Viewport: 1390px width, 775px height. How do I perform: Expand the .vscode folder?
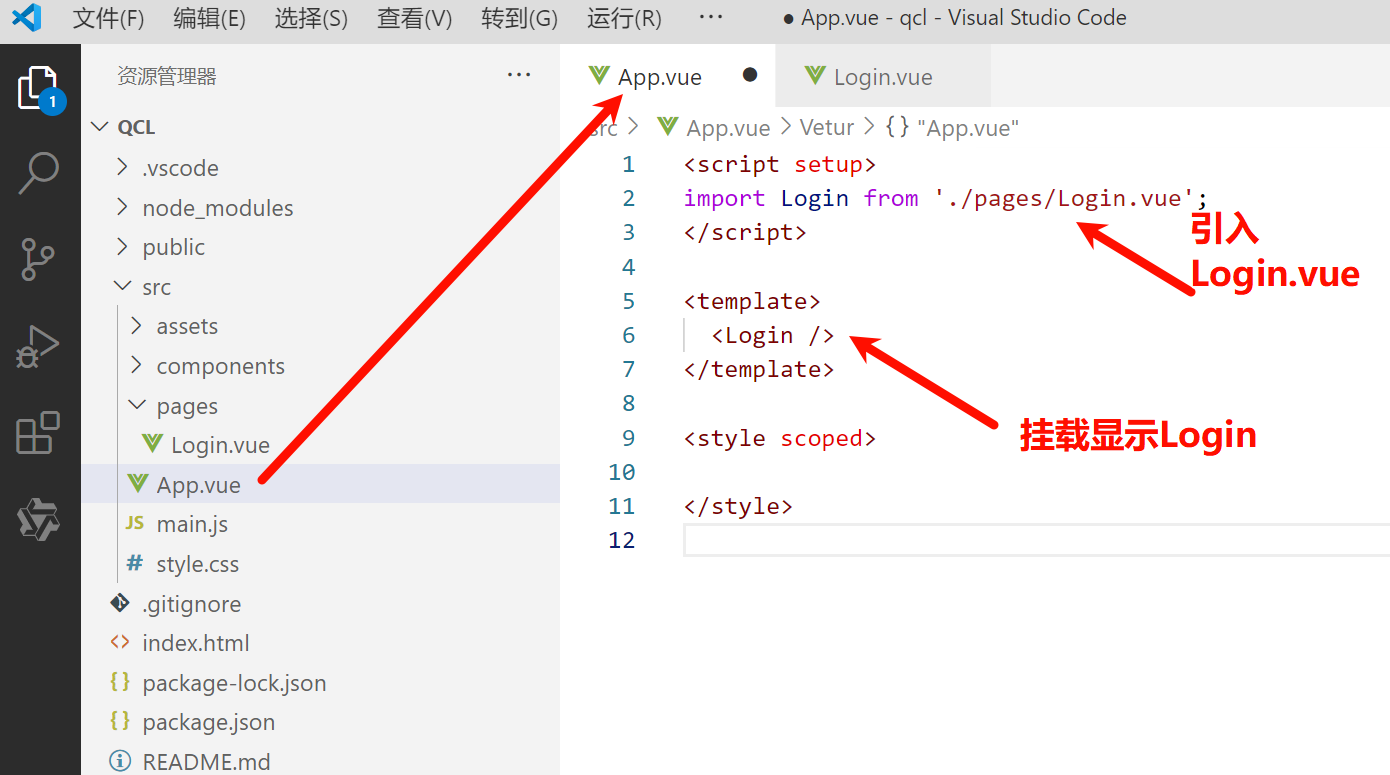[x=123, y=166]
